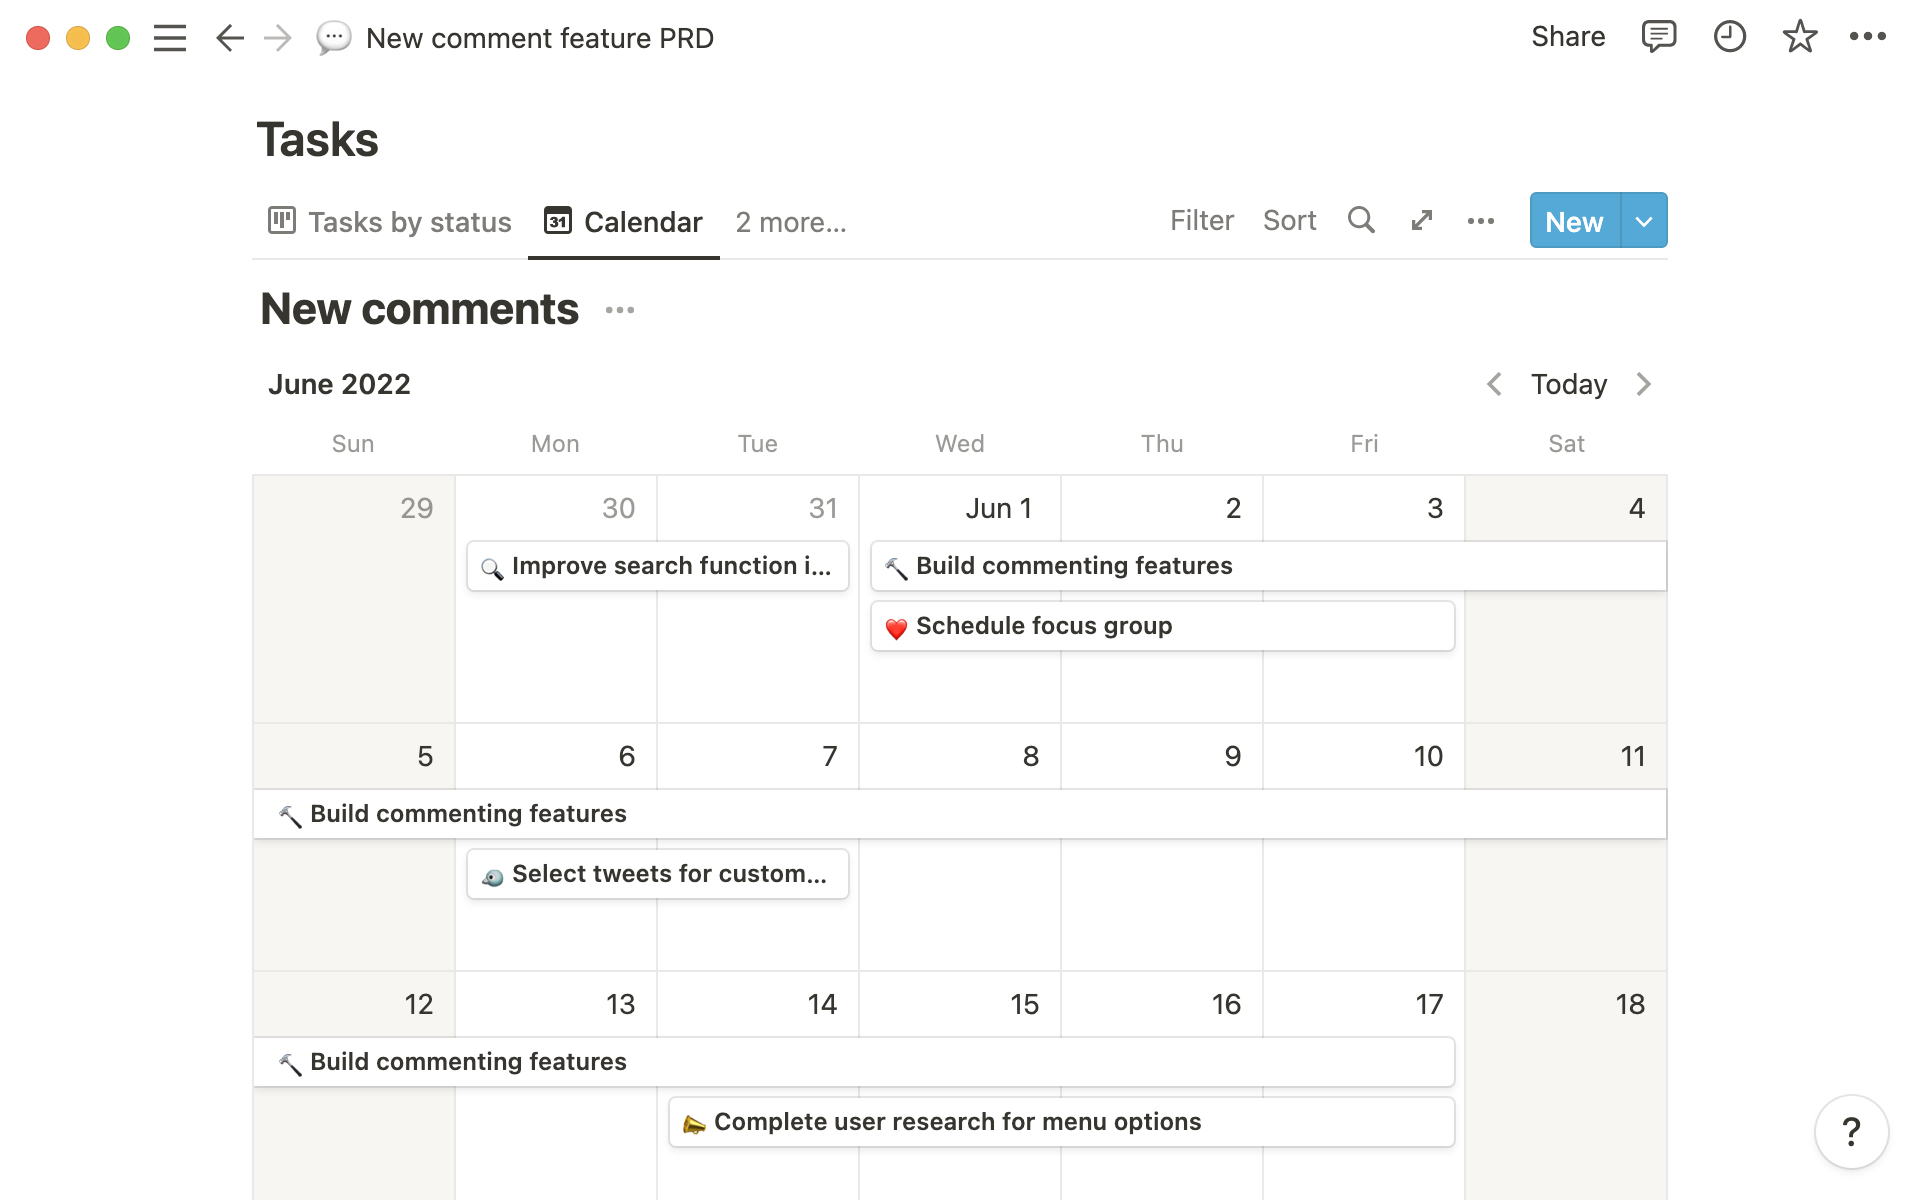This screenshot has width=1920, height=1200.
Task: Click the 'Today' navigation button
Action: click(x=1568, y=384)
